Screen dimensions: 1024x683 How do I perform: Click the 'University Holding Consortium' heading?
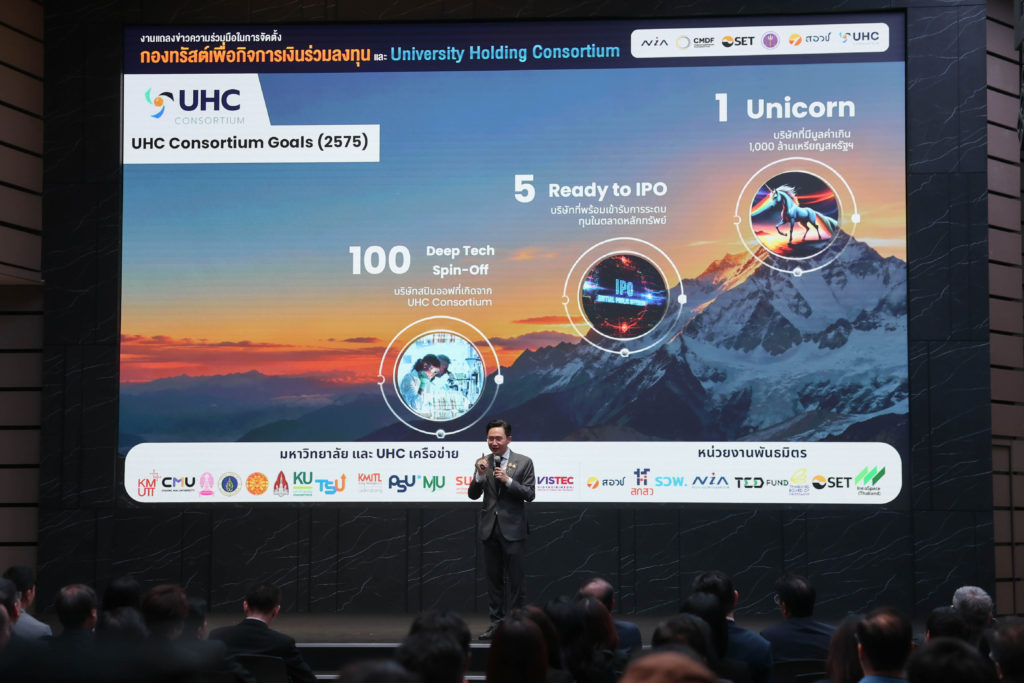(505, 52)
